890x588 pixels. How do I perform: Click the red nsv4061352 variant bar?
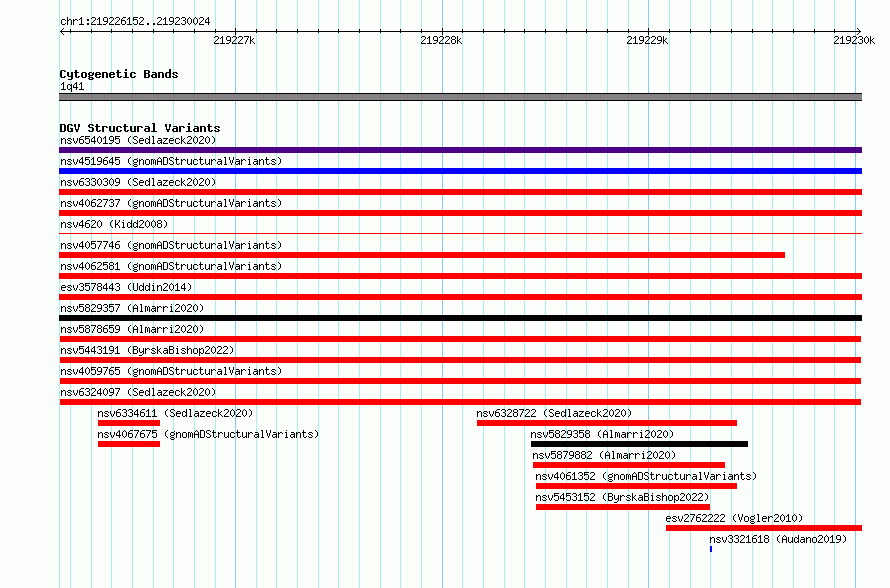636,486
